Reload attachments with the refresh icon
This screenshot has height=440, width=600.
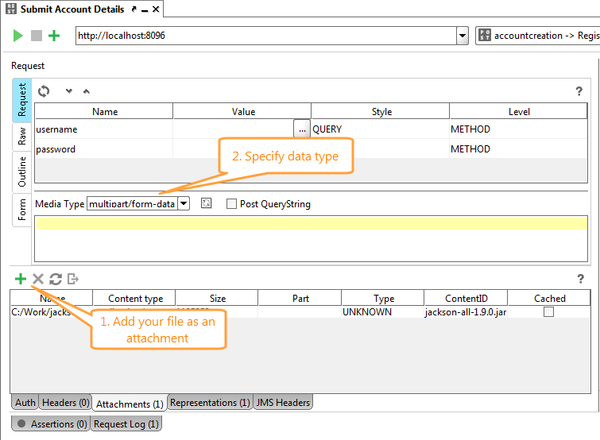click(x=56, y=279)
